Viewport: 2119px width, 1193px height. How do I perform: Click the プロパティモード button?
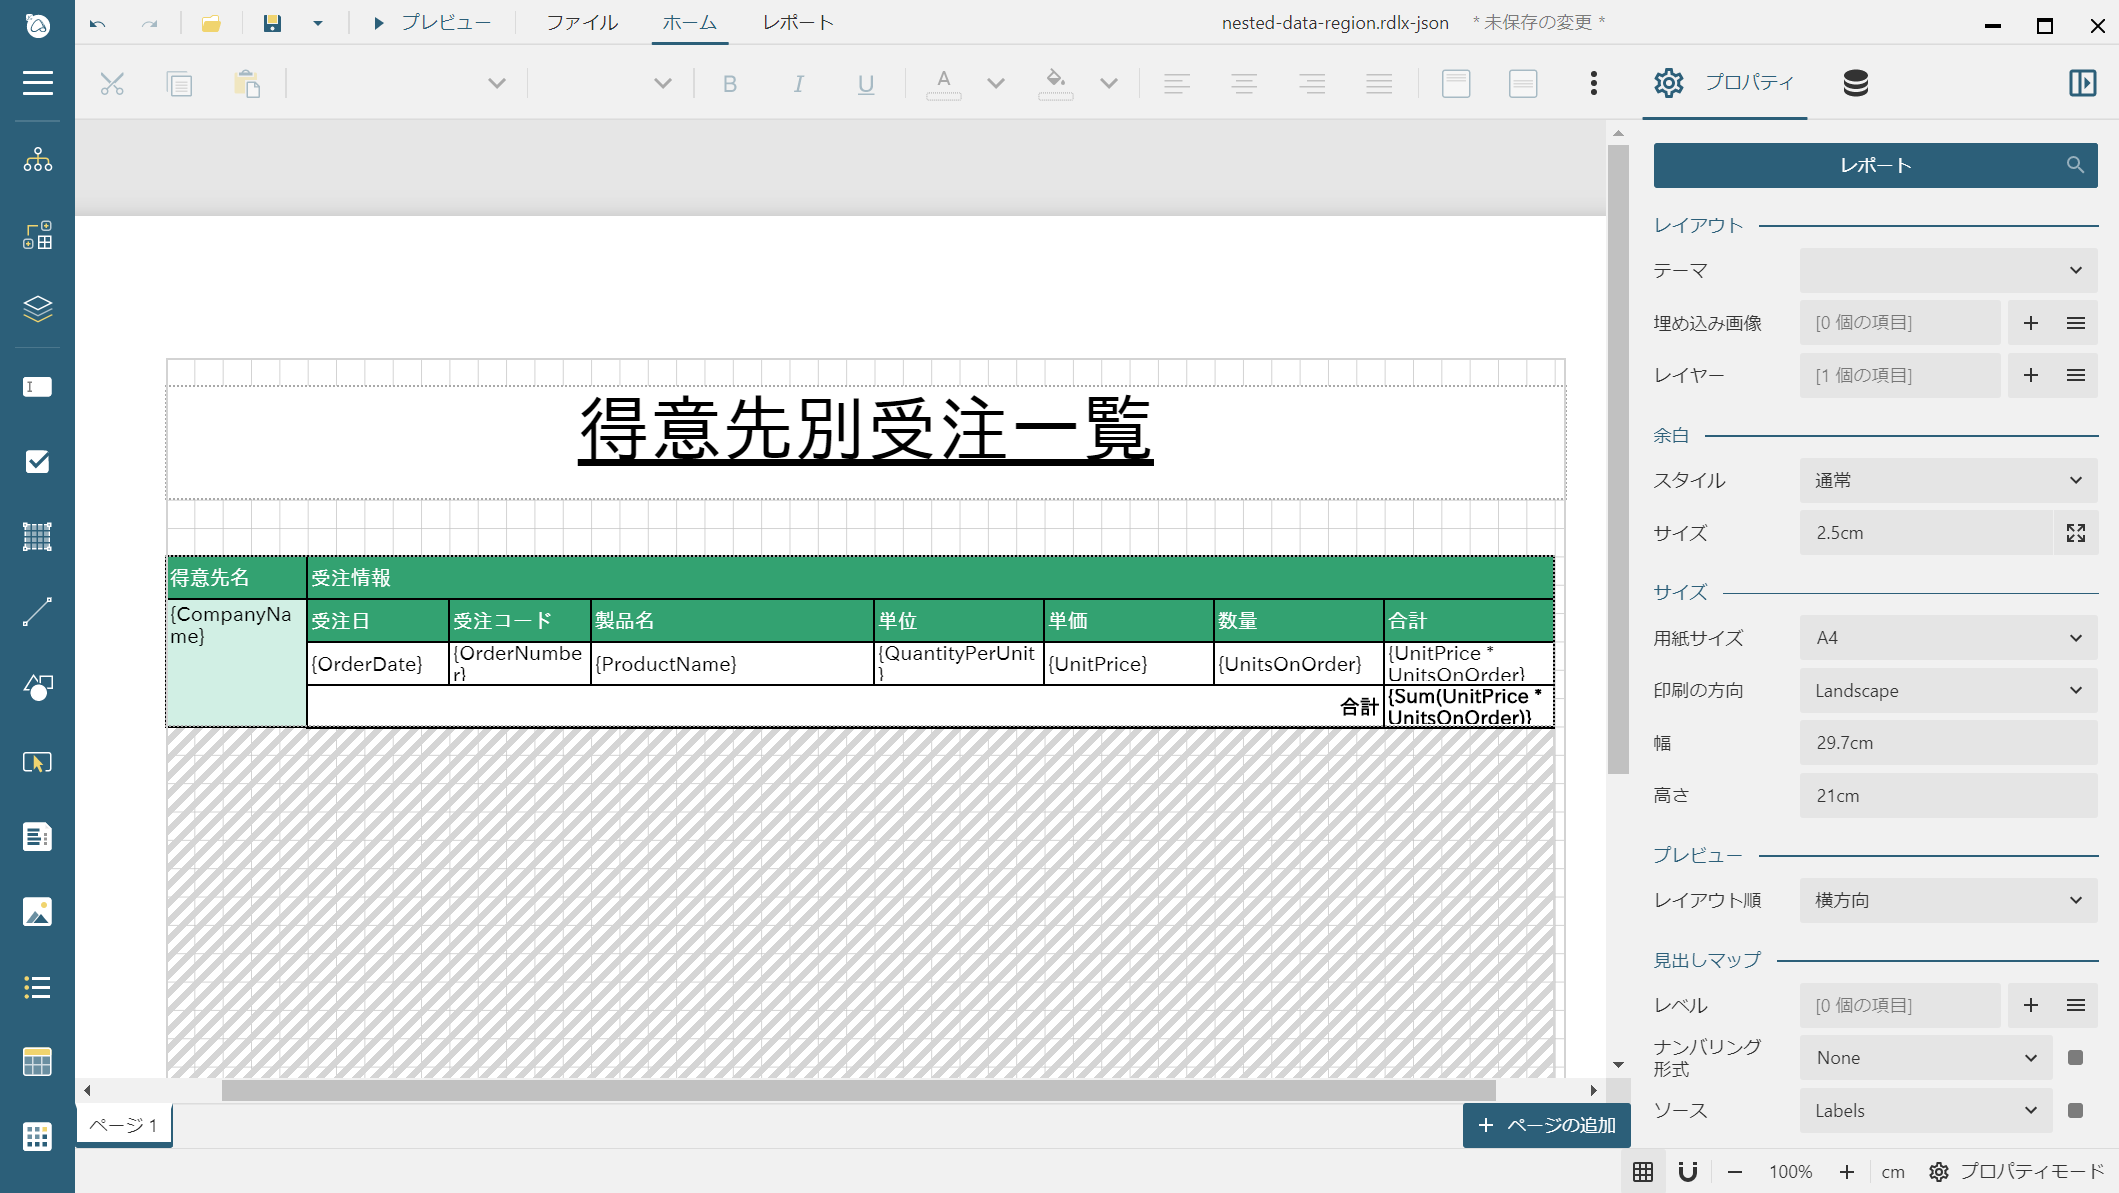2016,1171
